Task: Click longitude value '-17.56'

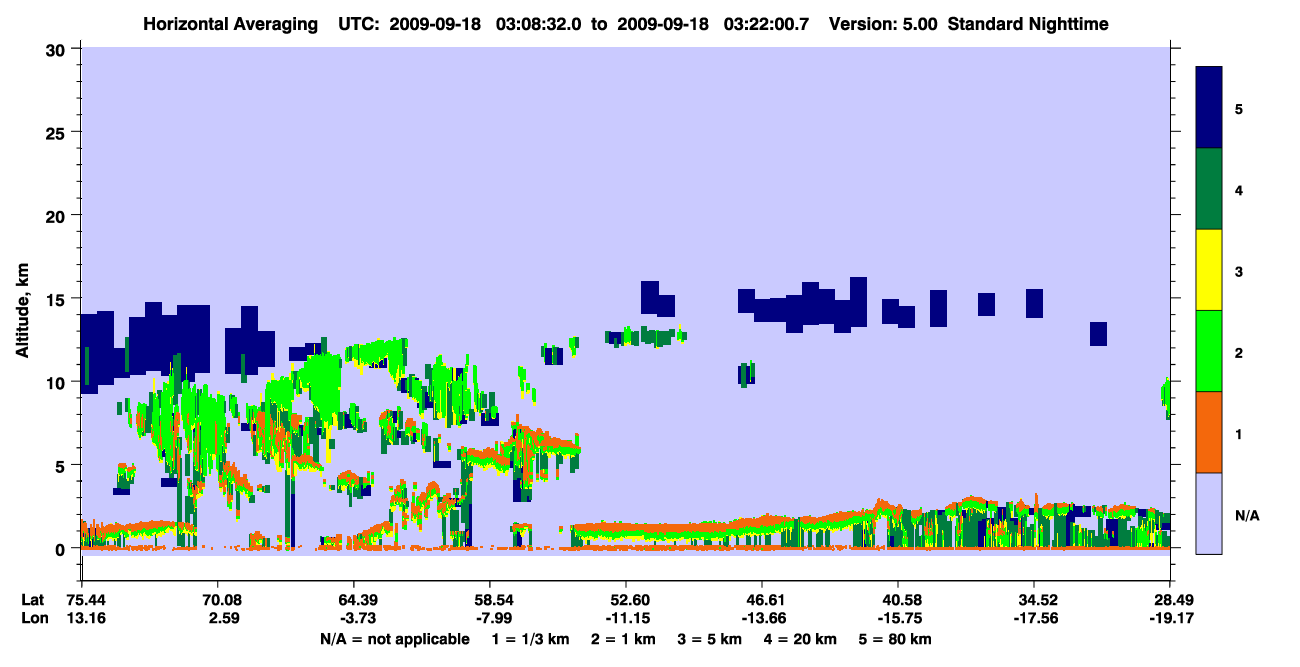Action: [1034, 619]
